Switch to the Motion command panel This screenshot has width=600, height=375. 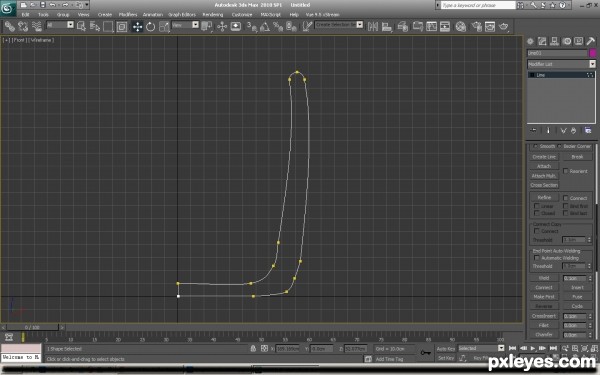coord(567,41)
